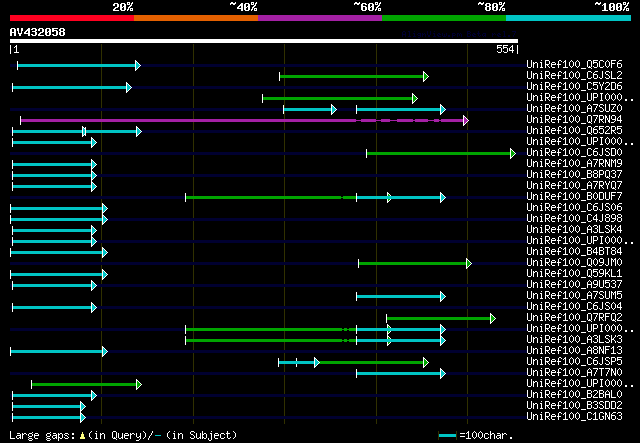Select the UniRef100_C6JSP5 label

tap(574, 361)
